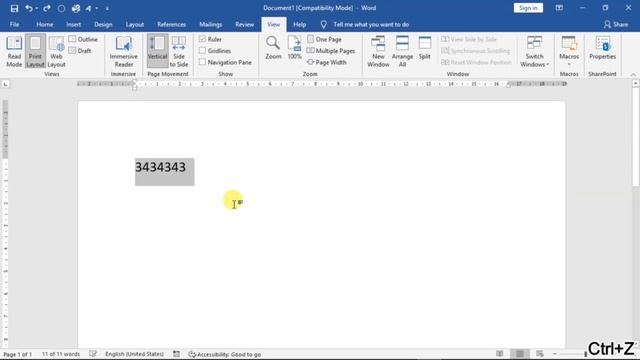
Task: Set zoom to 100%
Action: point(294,48)
